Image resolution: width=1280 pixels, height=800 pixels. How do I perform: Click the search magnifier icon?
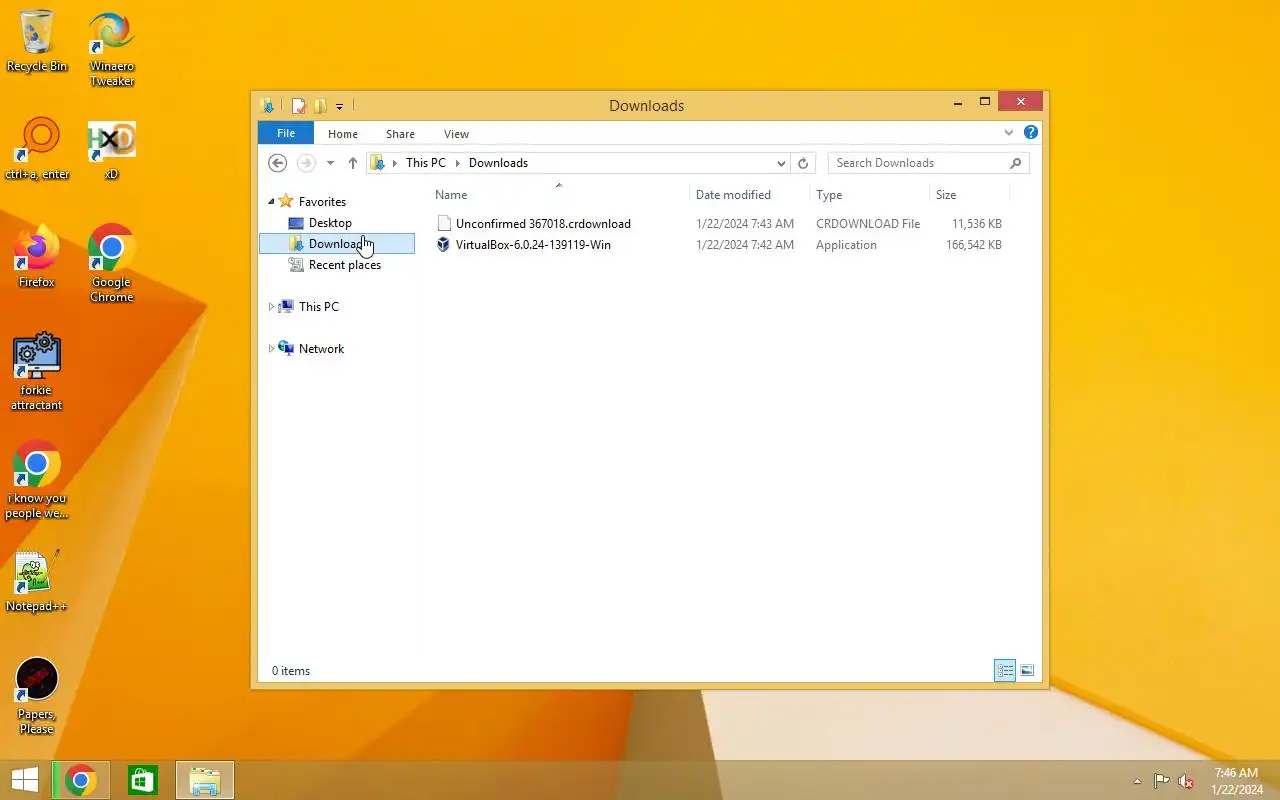coord(1016,163)
